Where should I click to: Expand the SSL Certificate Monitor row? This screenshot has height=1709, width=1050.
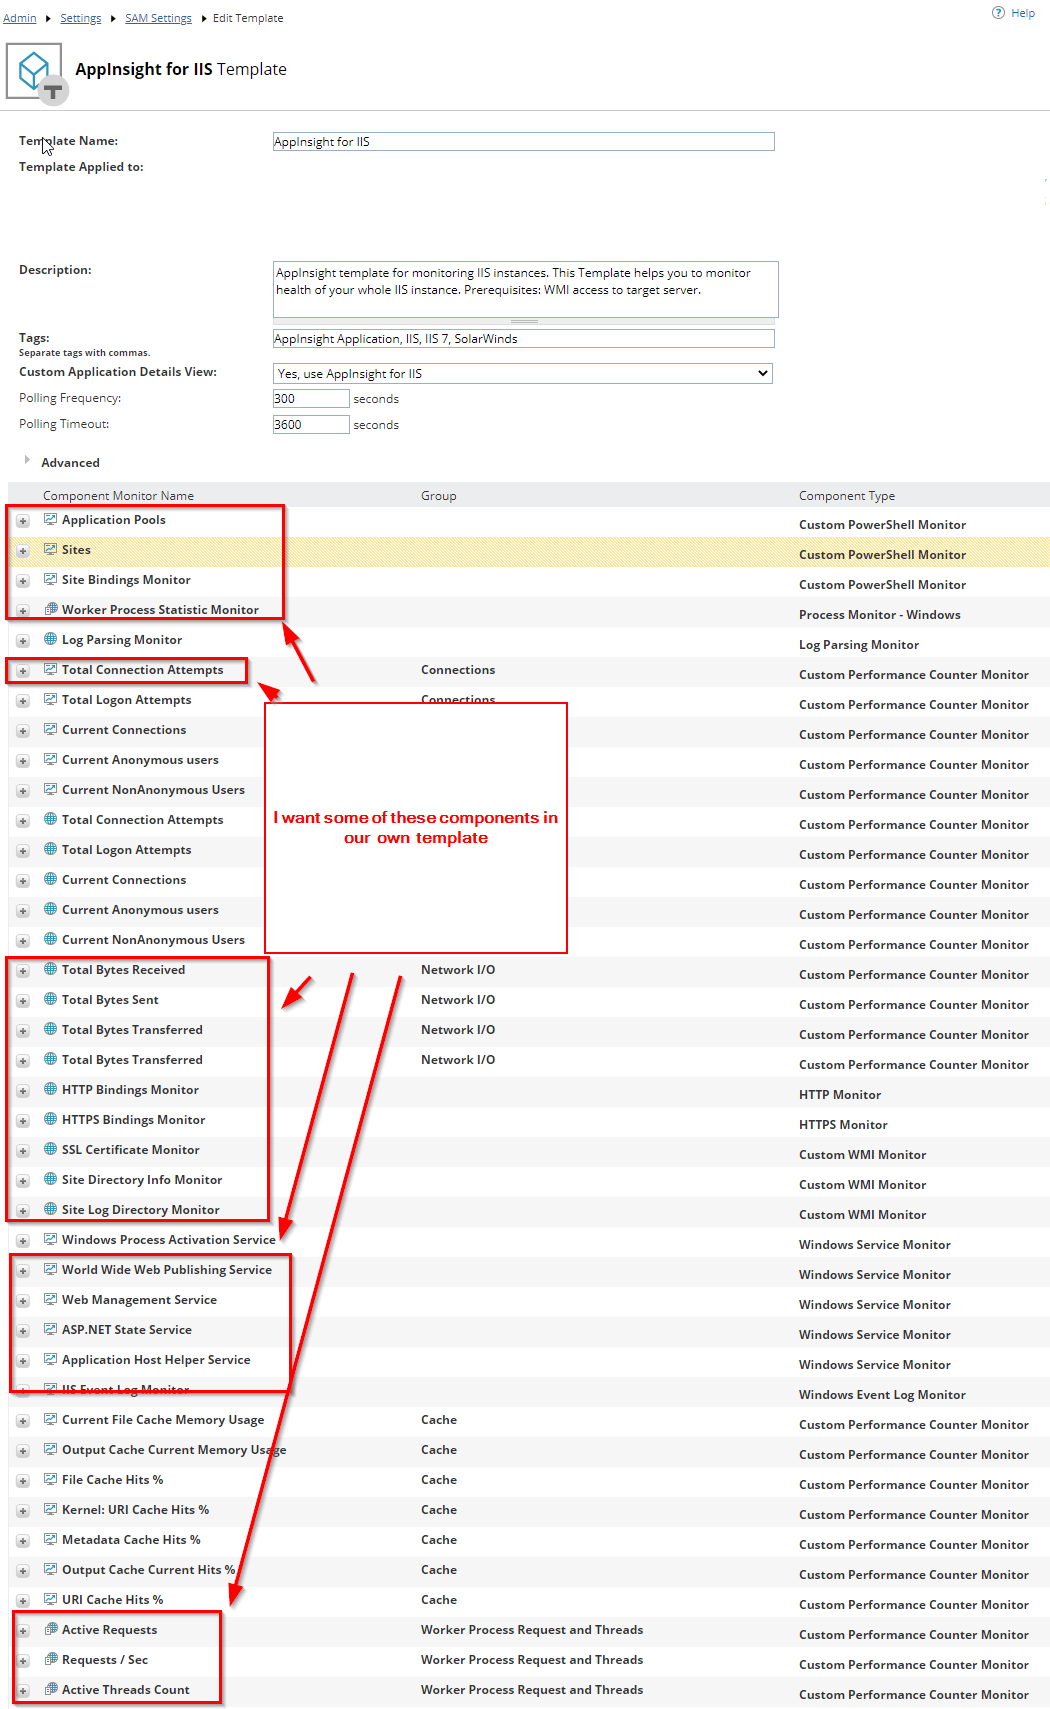click(x=23, y=1151)
